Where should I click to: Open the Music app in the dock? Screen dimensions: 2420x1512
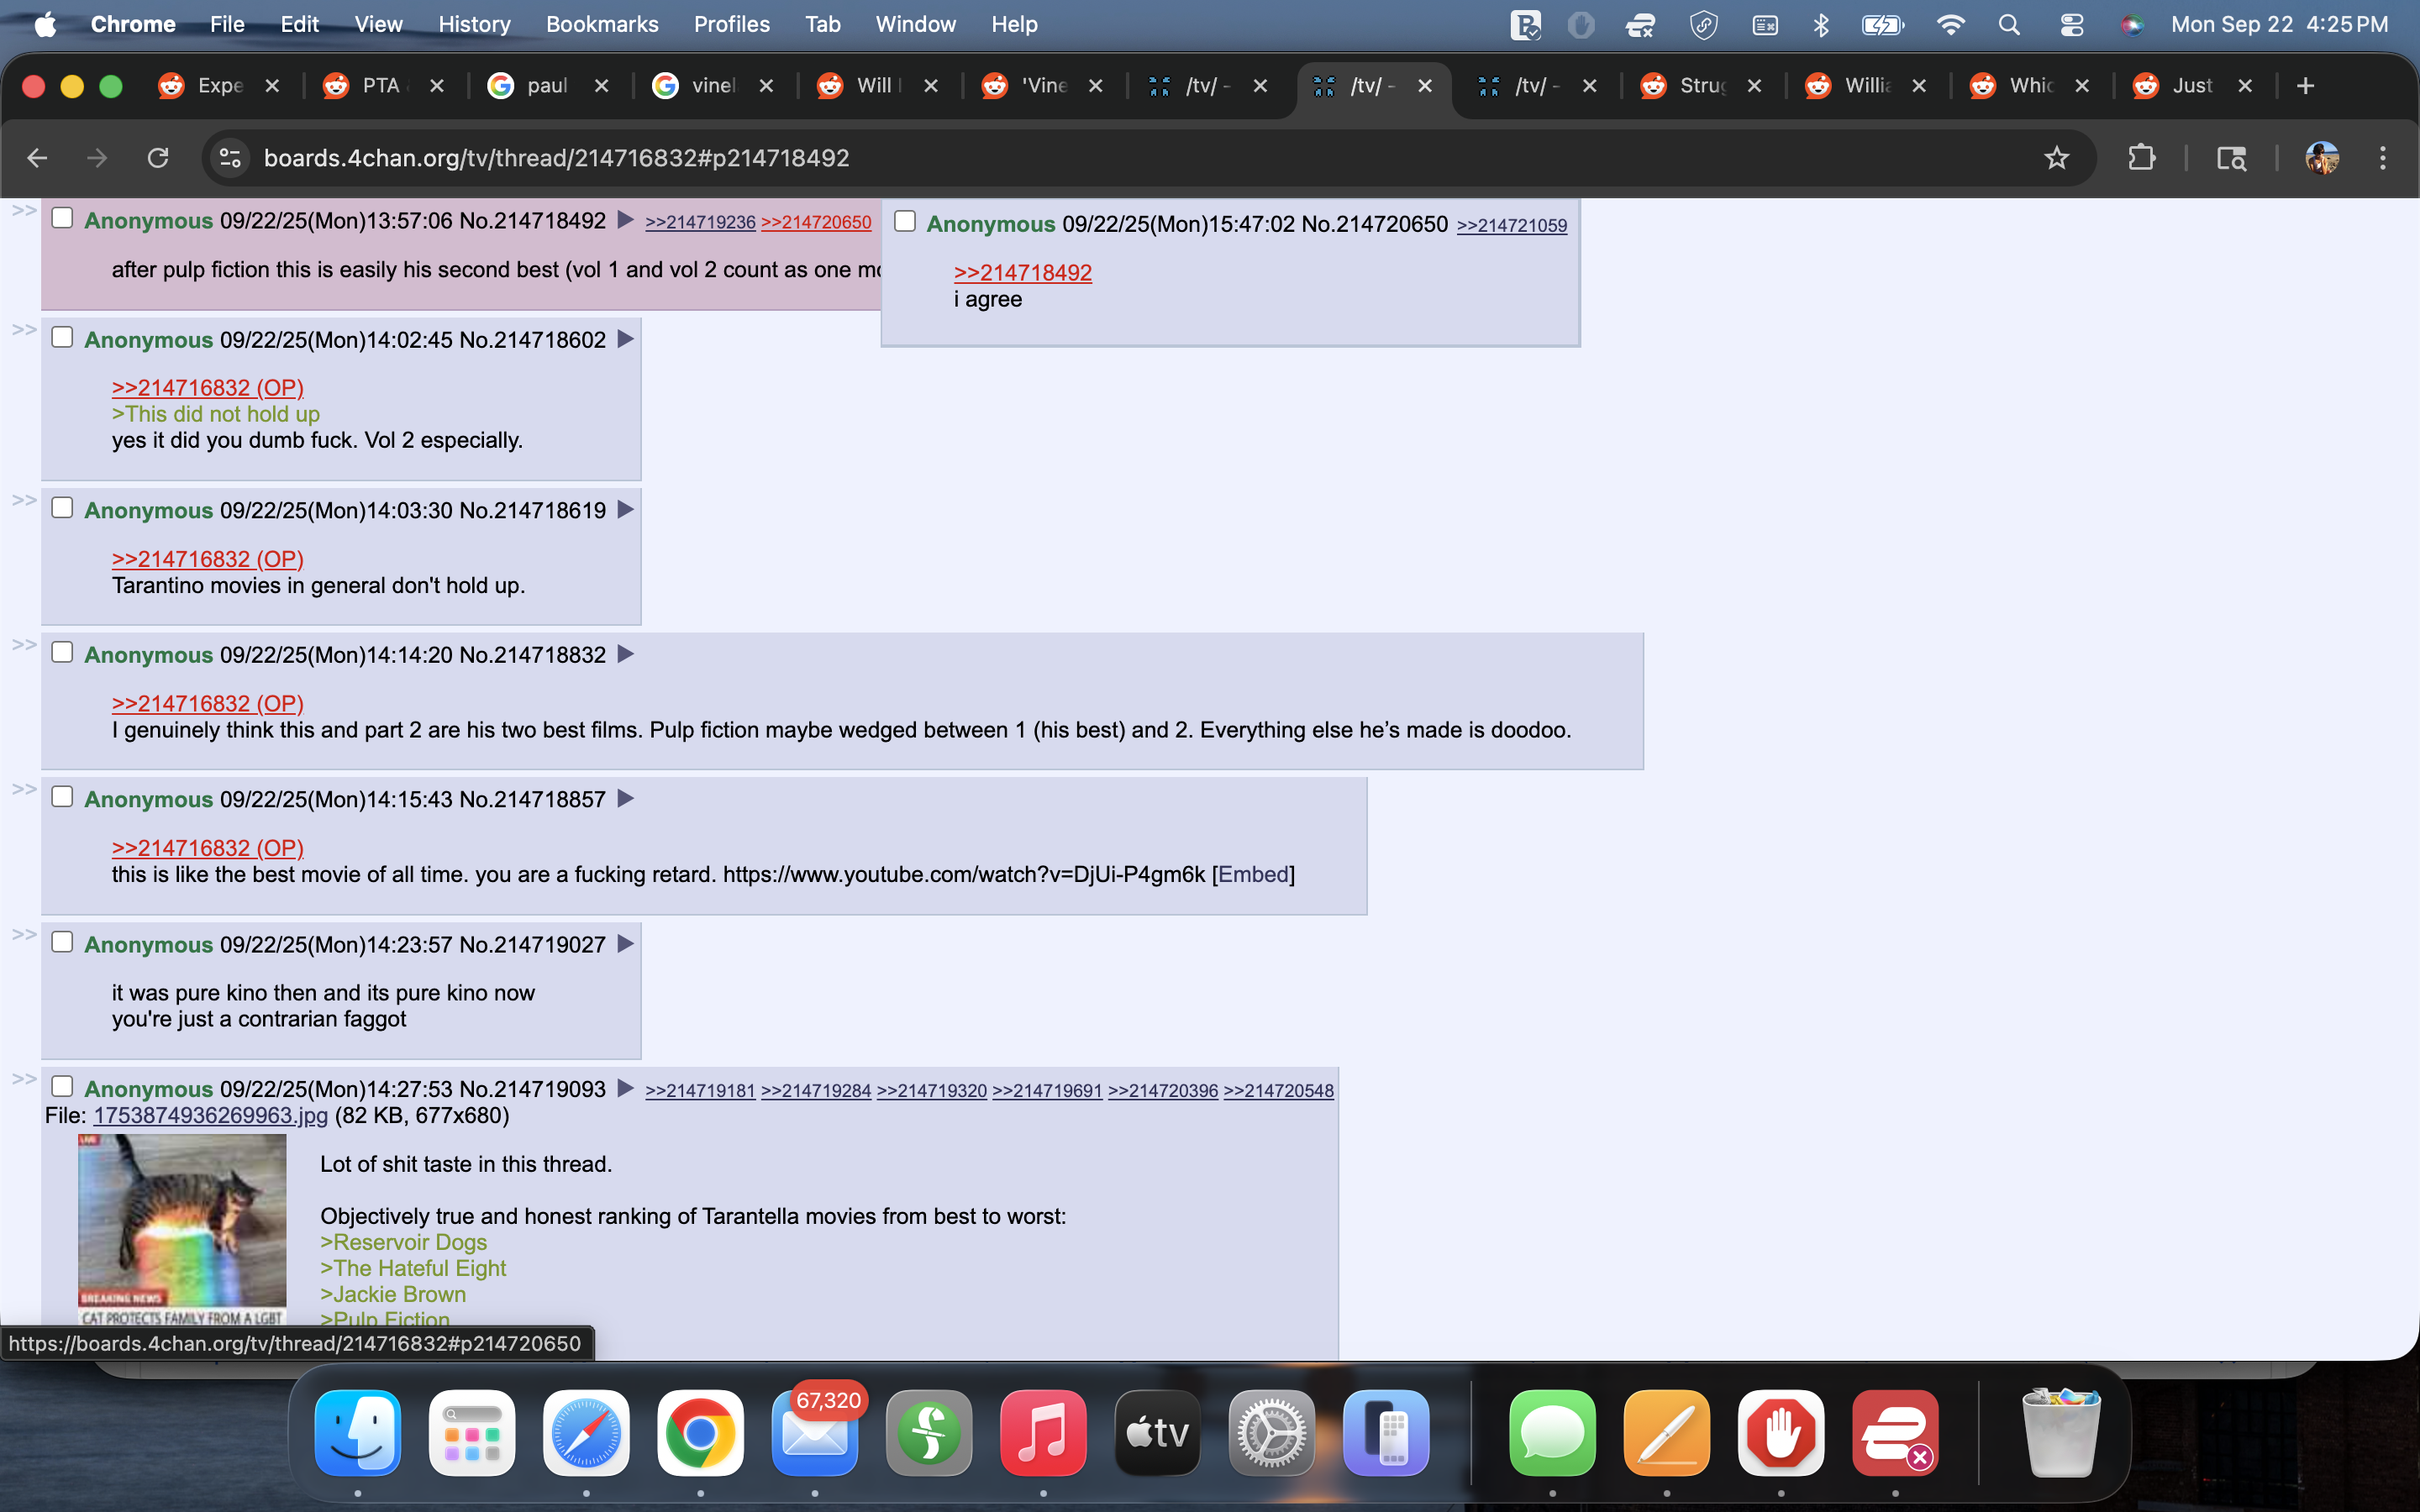click(1043, 1432)
